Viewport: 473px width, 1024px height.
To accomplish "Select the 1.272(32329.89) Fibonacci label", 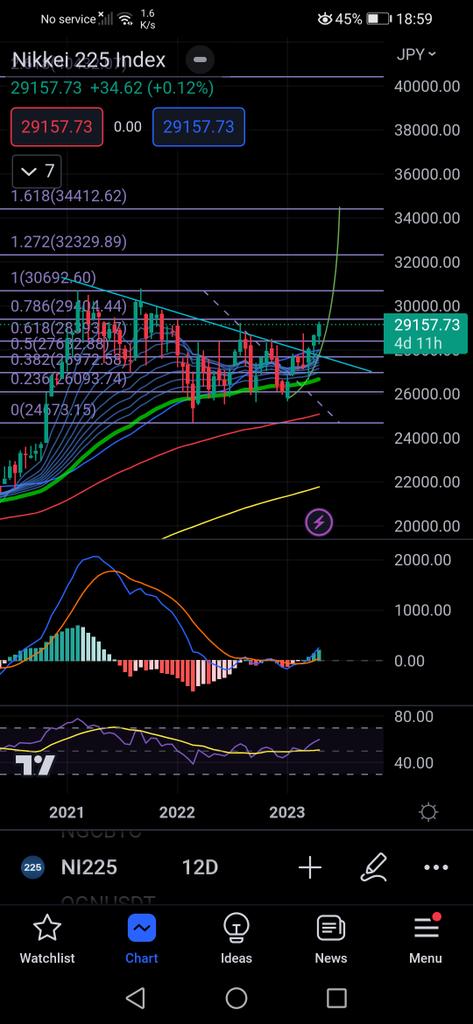I will coord(69,242).
